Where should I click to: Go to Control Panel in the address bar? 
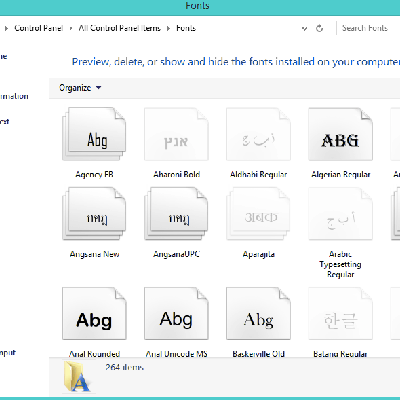(39, 28)
